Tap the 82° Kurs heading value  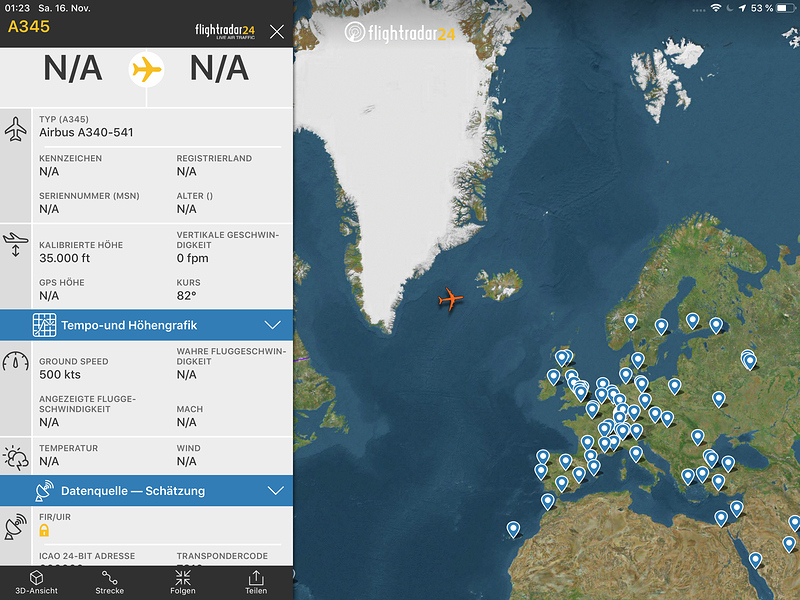[x=186, y=296]
